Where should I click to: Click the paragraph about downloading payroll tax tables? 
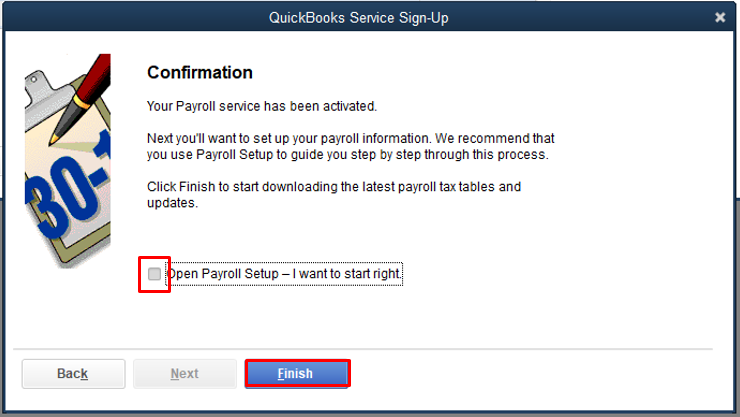[x=333, y=195]
